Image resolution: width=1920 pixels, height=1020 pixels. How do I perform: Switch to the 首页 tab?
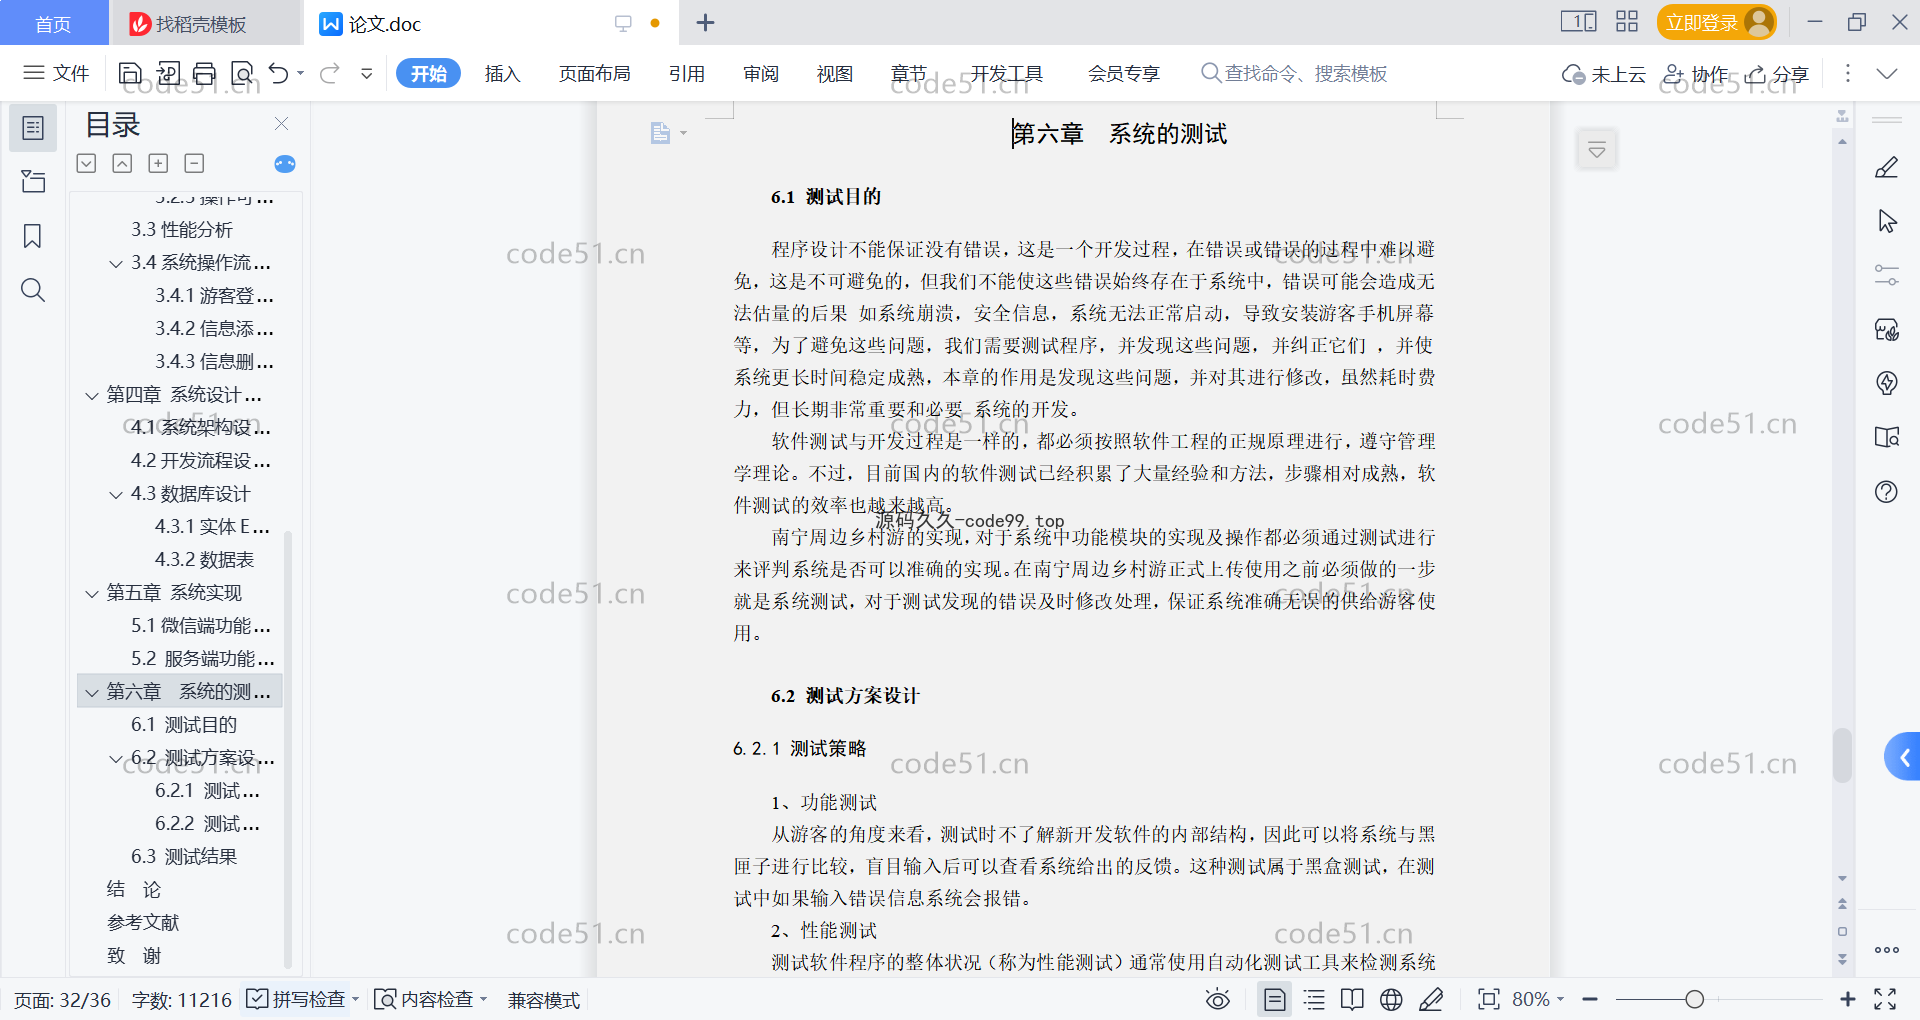(x=54, y=23)
